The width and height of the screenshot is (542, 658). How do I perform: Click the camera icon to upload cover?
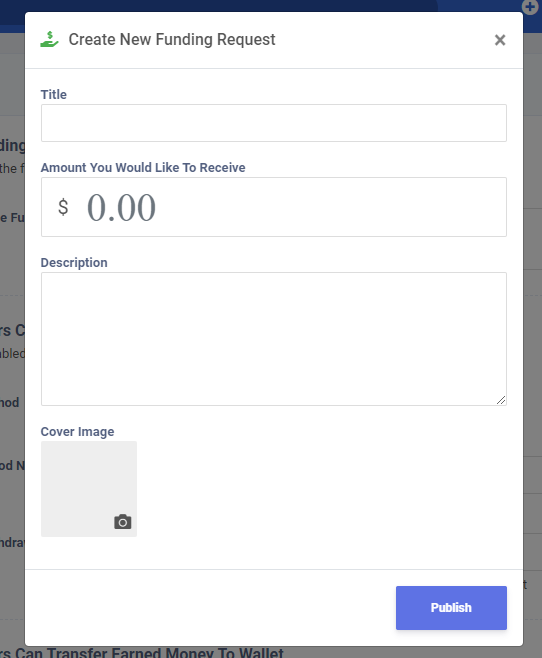[x=122, y=522]
